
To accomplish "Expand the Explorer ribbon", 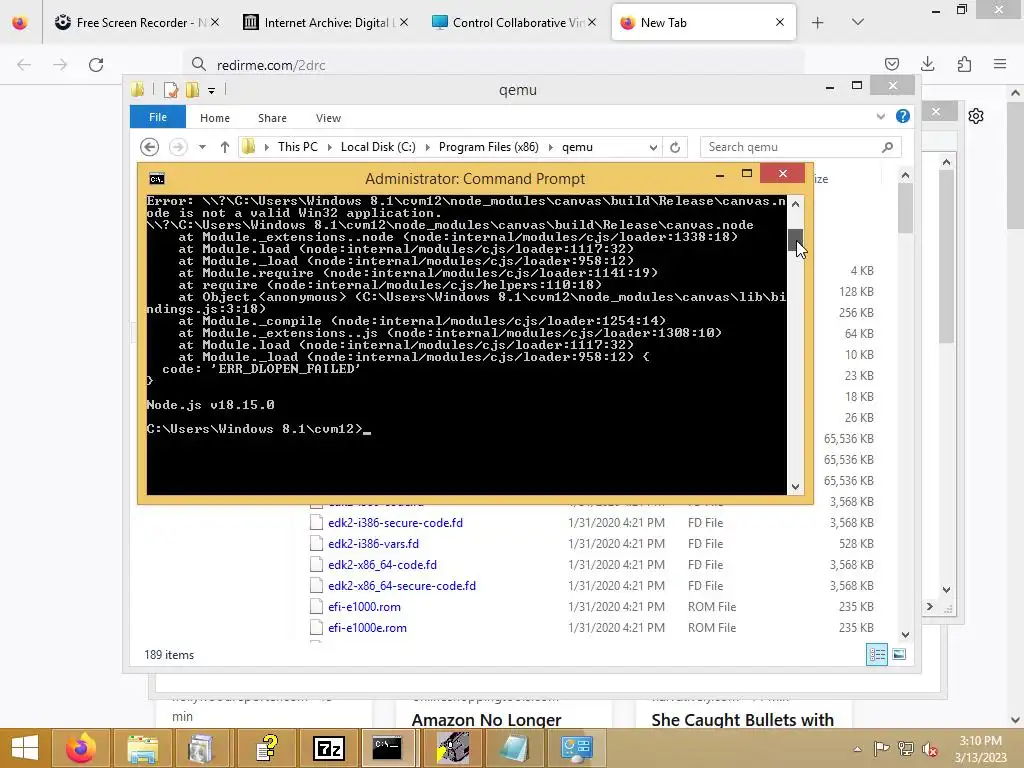I will pos(880,117).
